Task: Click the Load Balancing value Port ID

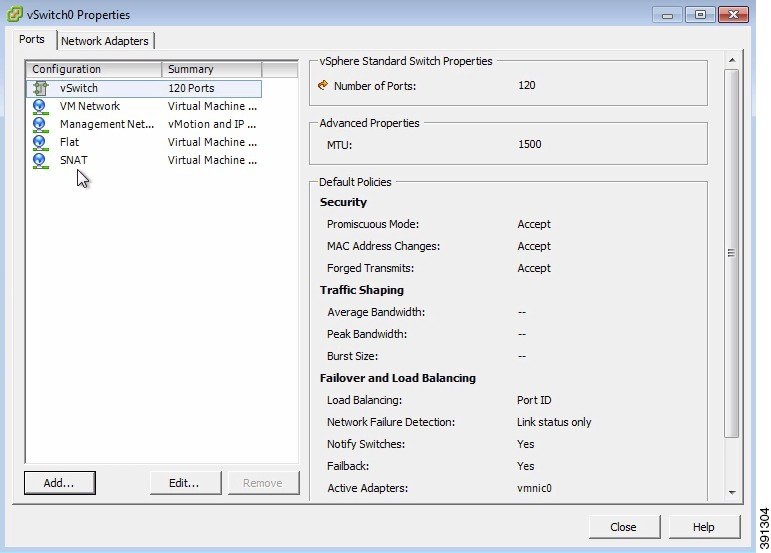Action: 534,400
